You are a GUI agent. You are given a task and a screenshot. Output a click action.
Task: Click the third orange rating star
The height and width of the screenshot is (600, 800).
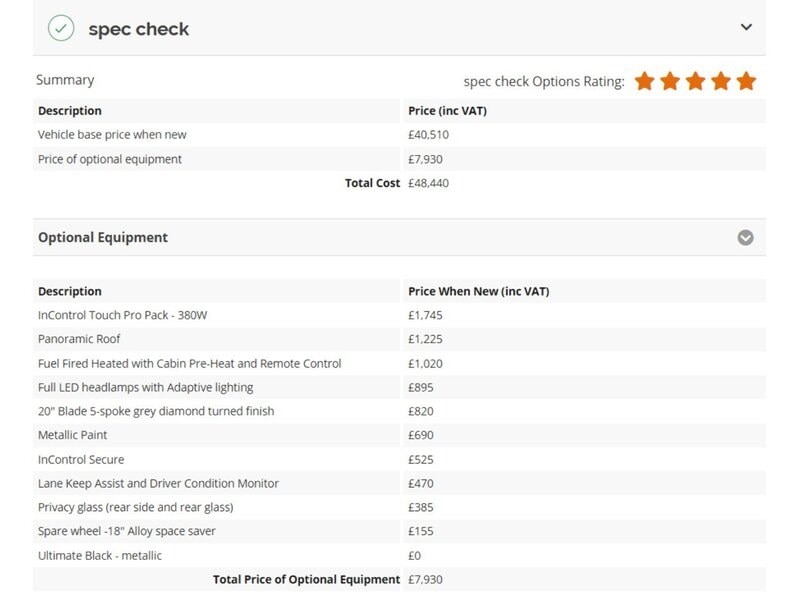coord(695,81)
